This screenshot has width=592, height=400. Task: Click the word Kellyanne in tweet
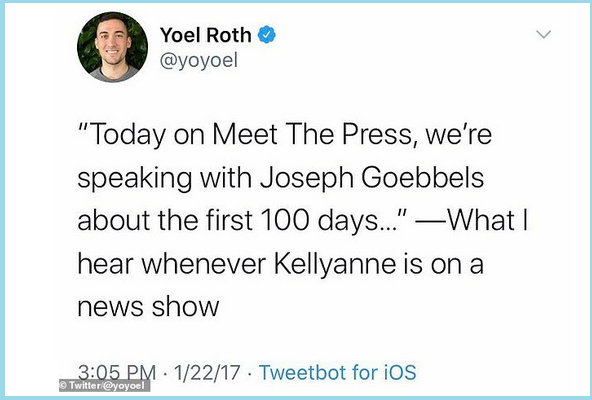coord(335,264)
